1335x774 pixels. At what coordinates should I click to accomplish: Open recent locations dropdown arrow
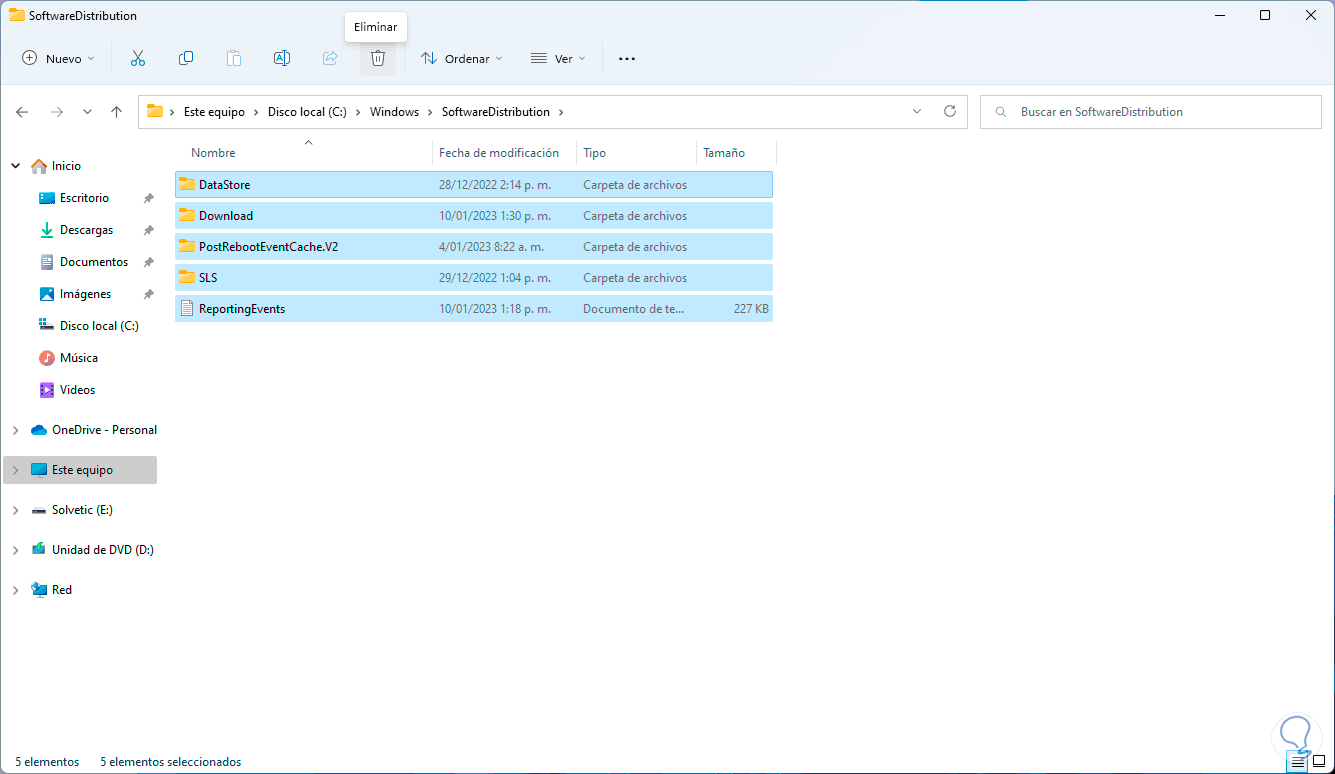point(87,112)
